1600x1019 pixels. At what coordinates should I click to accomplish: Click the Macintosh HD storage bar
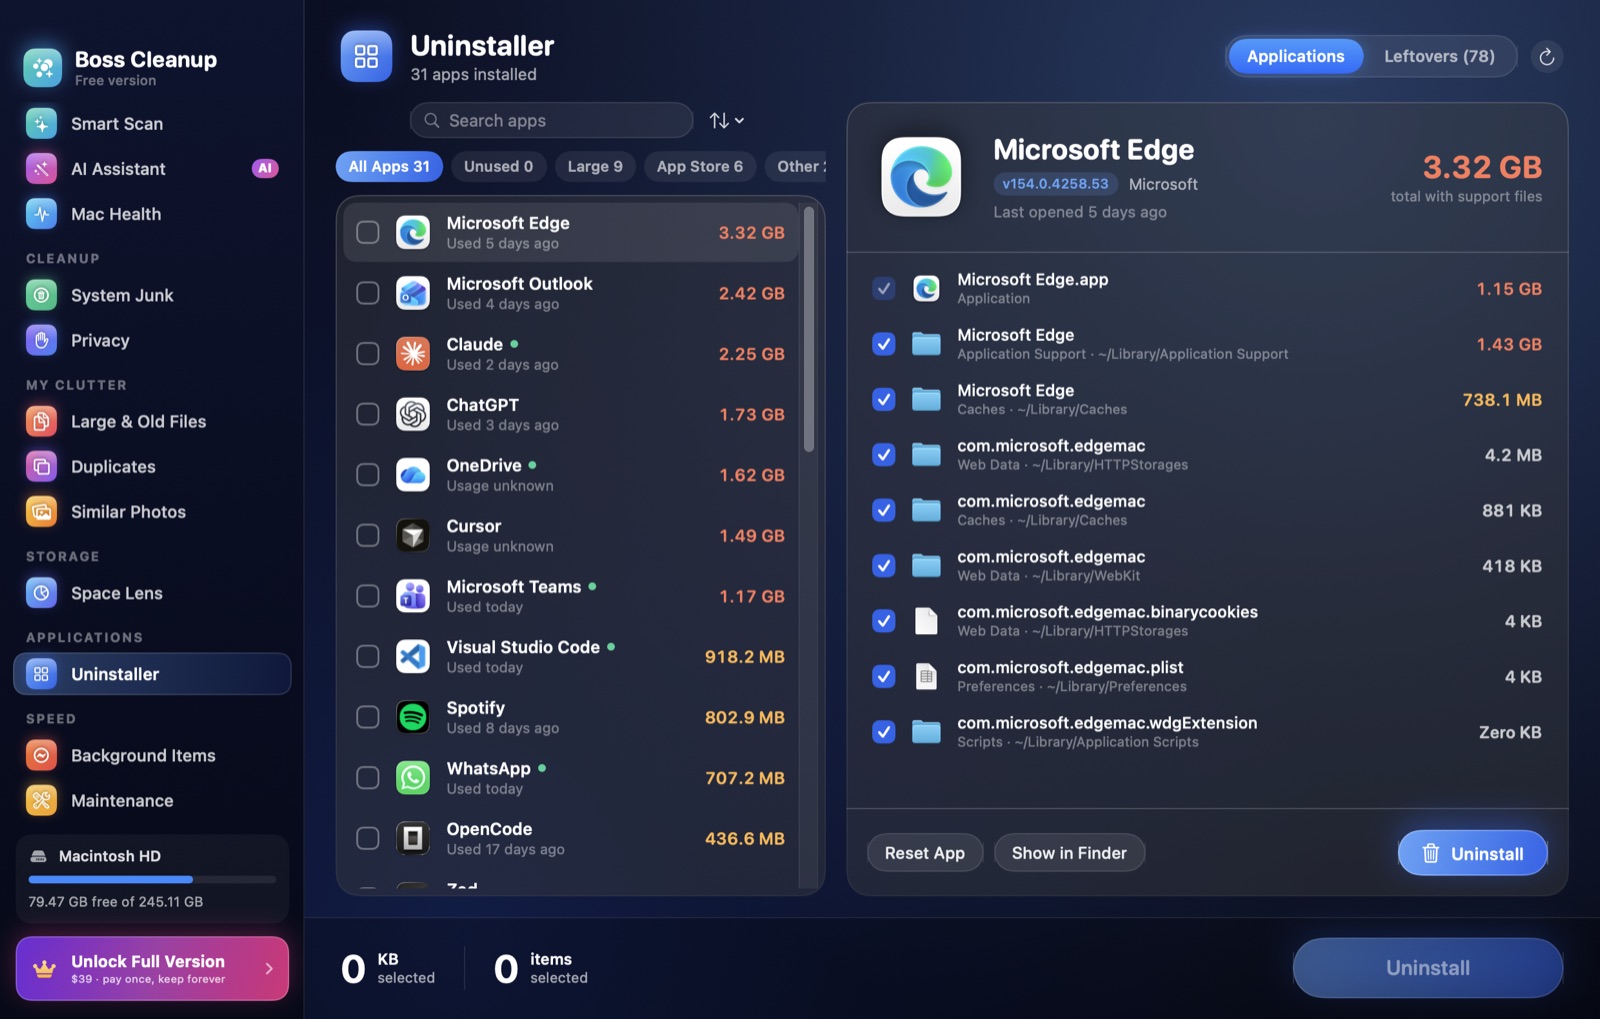152,880
